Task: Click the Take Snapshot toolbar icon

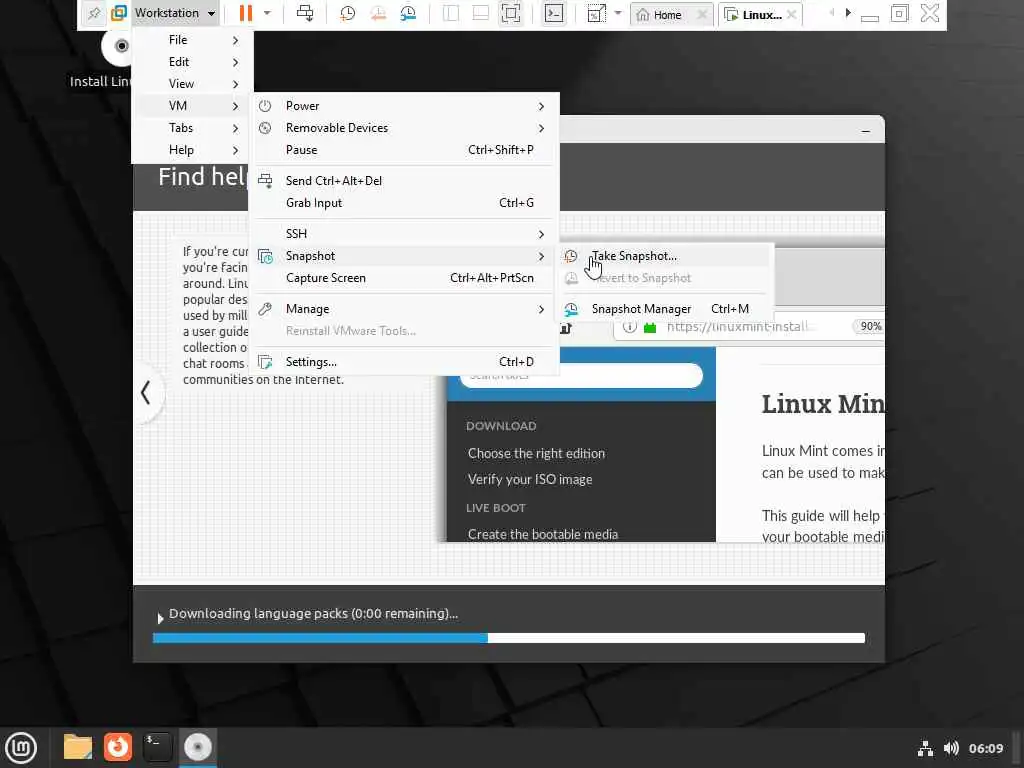Action: tap(347, 13)
